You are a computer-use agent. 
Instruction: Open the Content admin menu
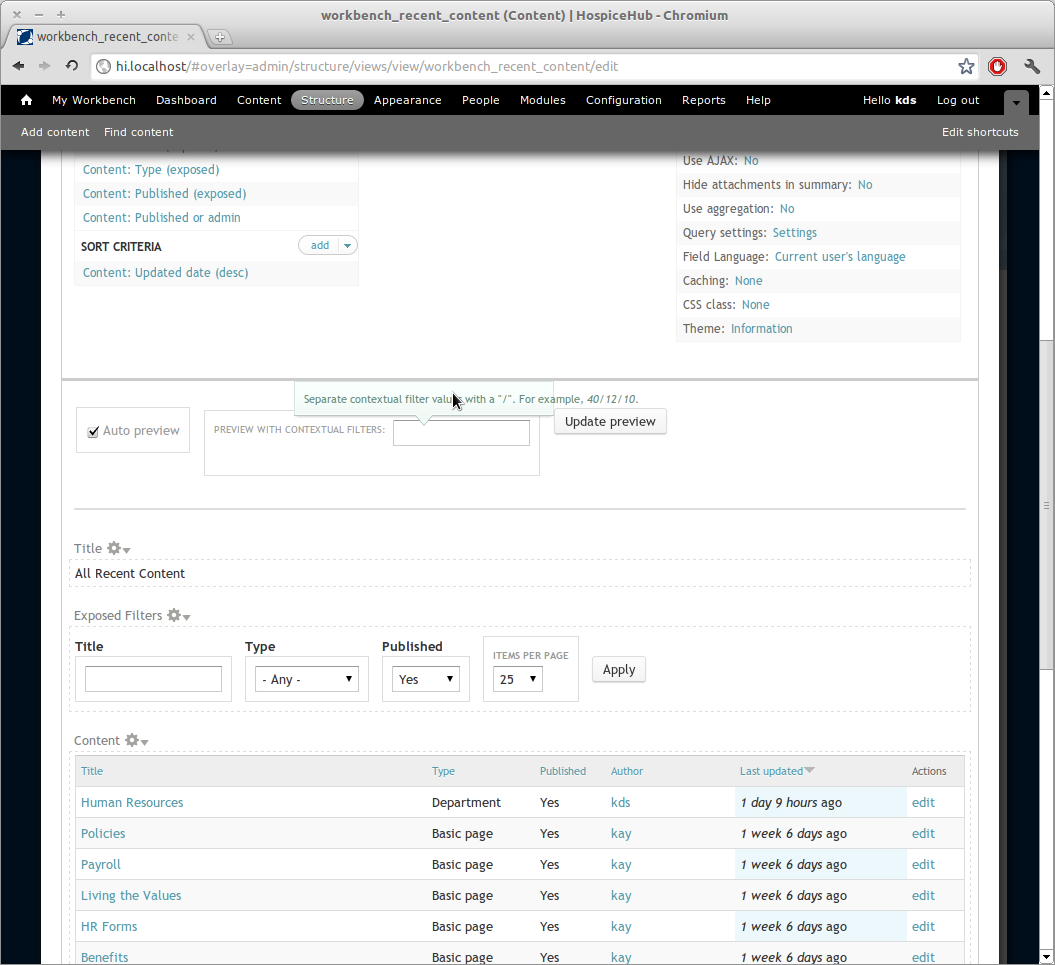[x=259, y=100]
